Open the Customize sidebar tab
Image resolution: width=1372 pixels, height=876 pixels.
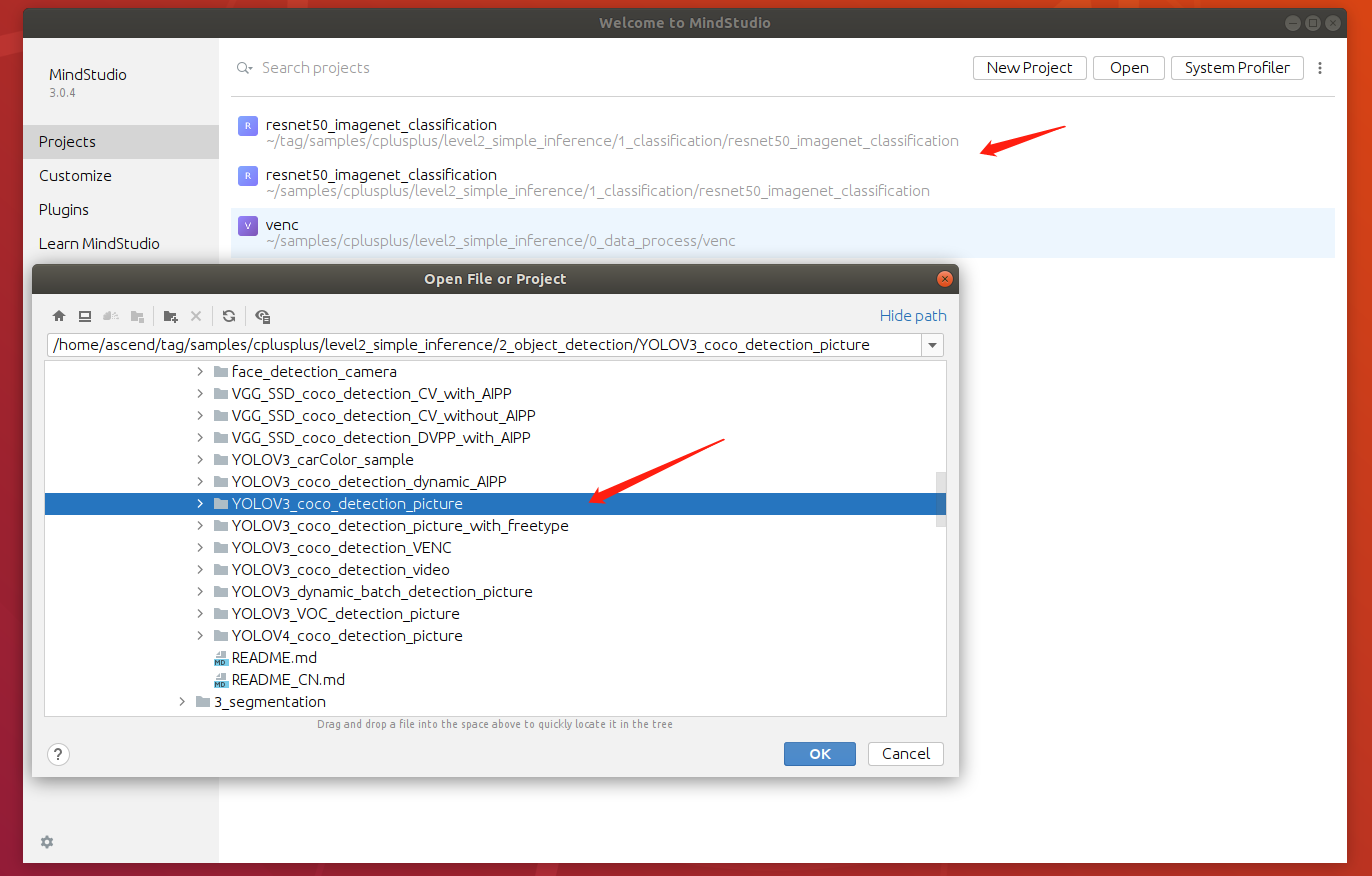tap(121, 176)
